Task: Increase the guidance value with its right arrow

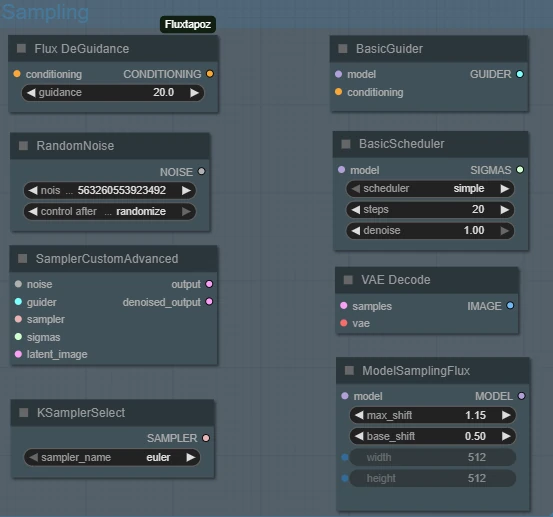Action: 194,93
